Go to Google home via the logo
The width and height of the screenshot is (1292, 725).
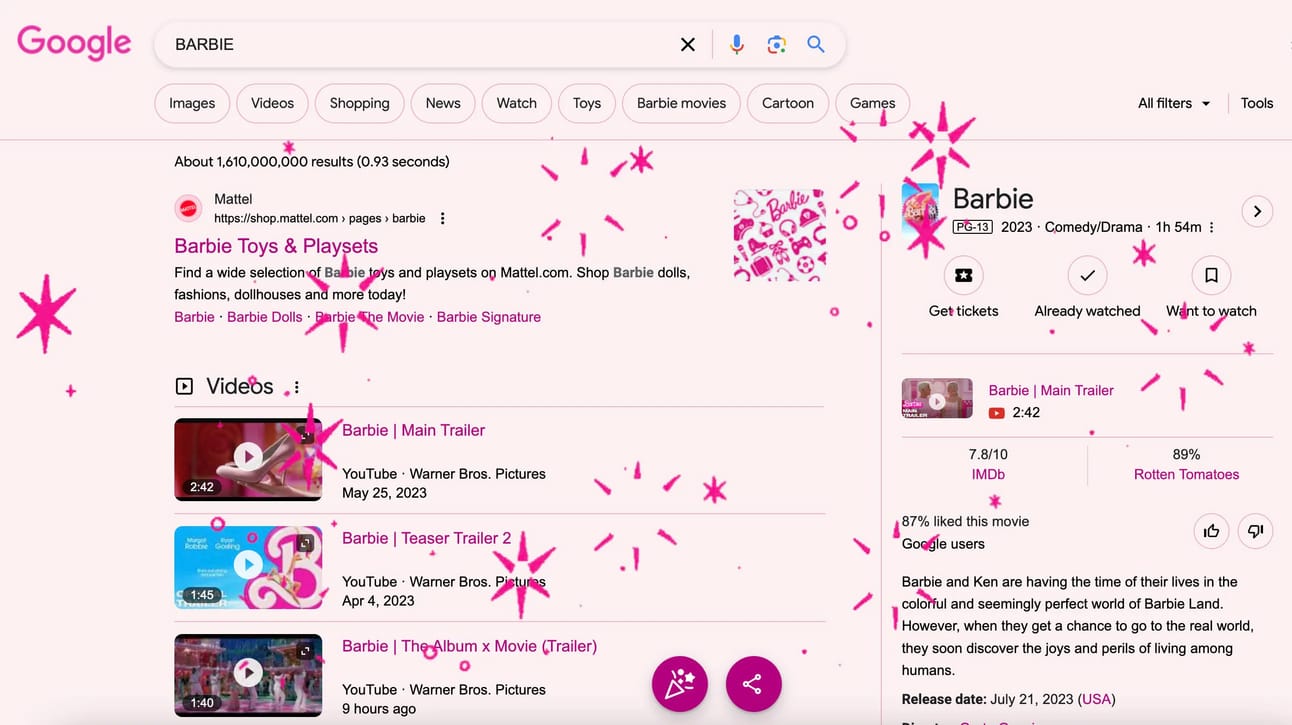(x=74, y=43)
